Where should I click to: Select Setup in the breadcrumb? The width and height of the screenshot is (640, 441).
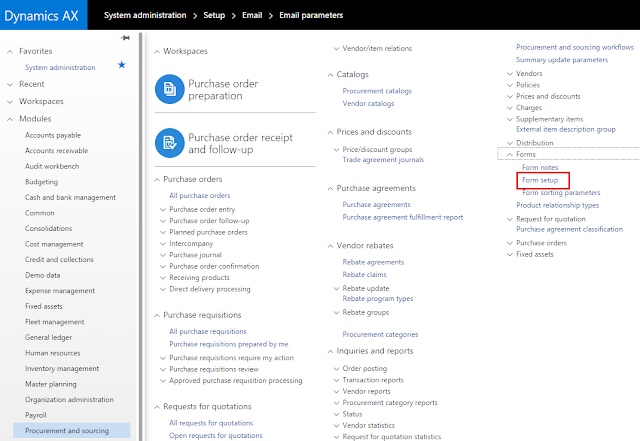point(214,15)
